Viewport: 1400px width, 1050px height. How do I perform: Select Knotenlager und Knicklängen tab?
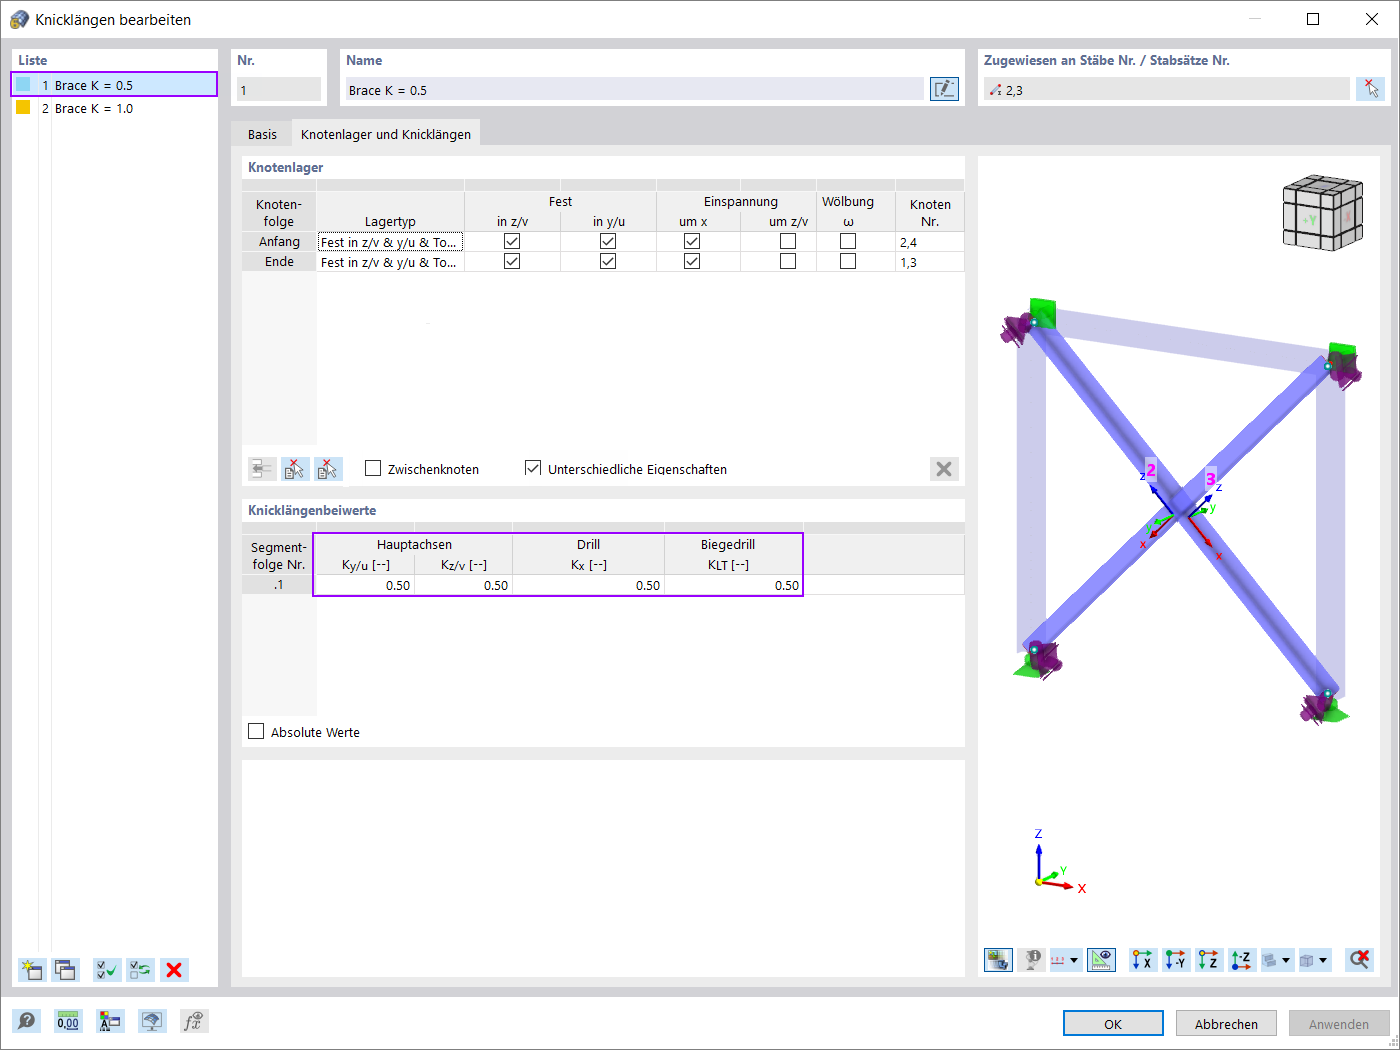click(x=386, y=134)
